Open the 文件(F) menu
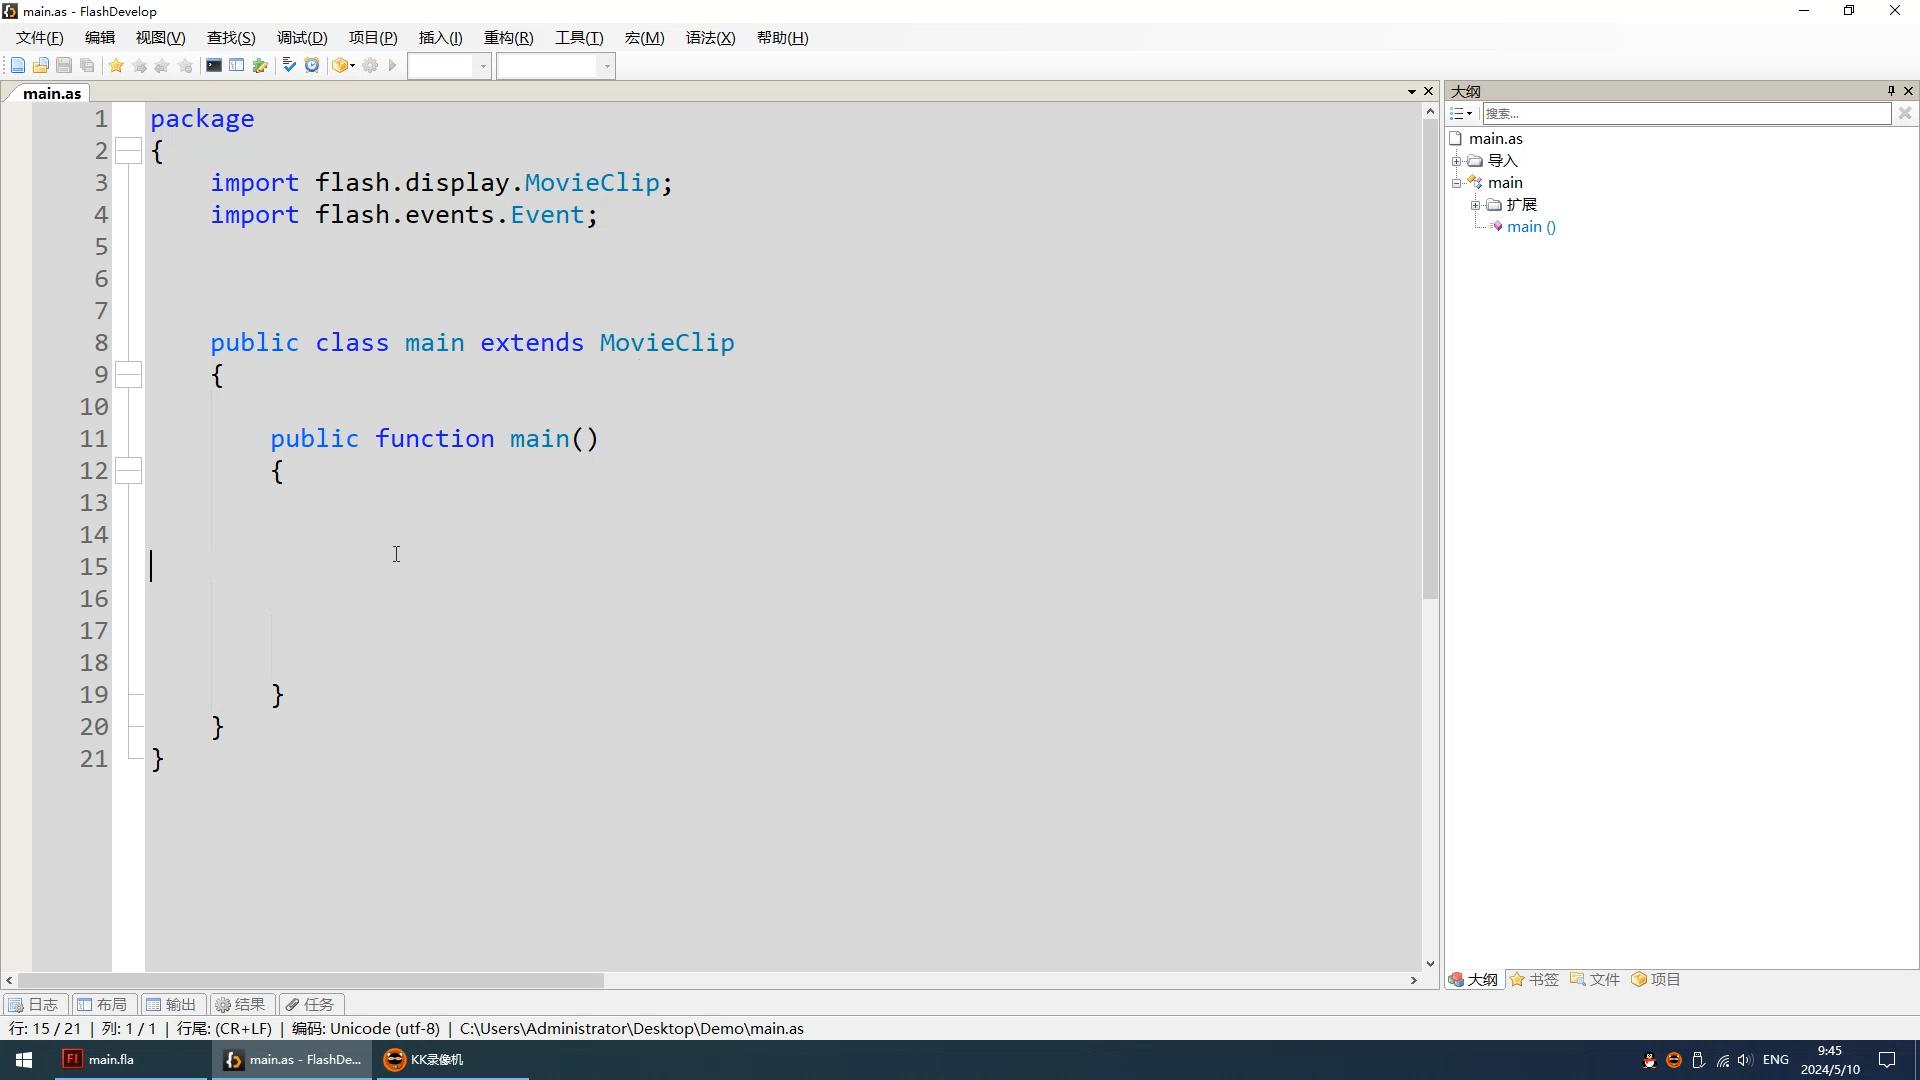This screenshot has height=1080, width=1920. coord(40,38)
